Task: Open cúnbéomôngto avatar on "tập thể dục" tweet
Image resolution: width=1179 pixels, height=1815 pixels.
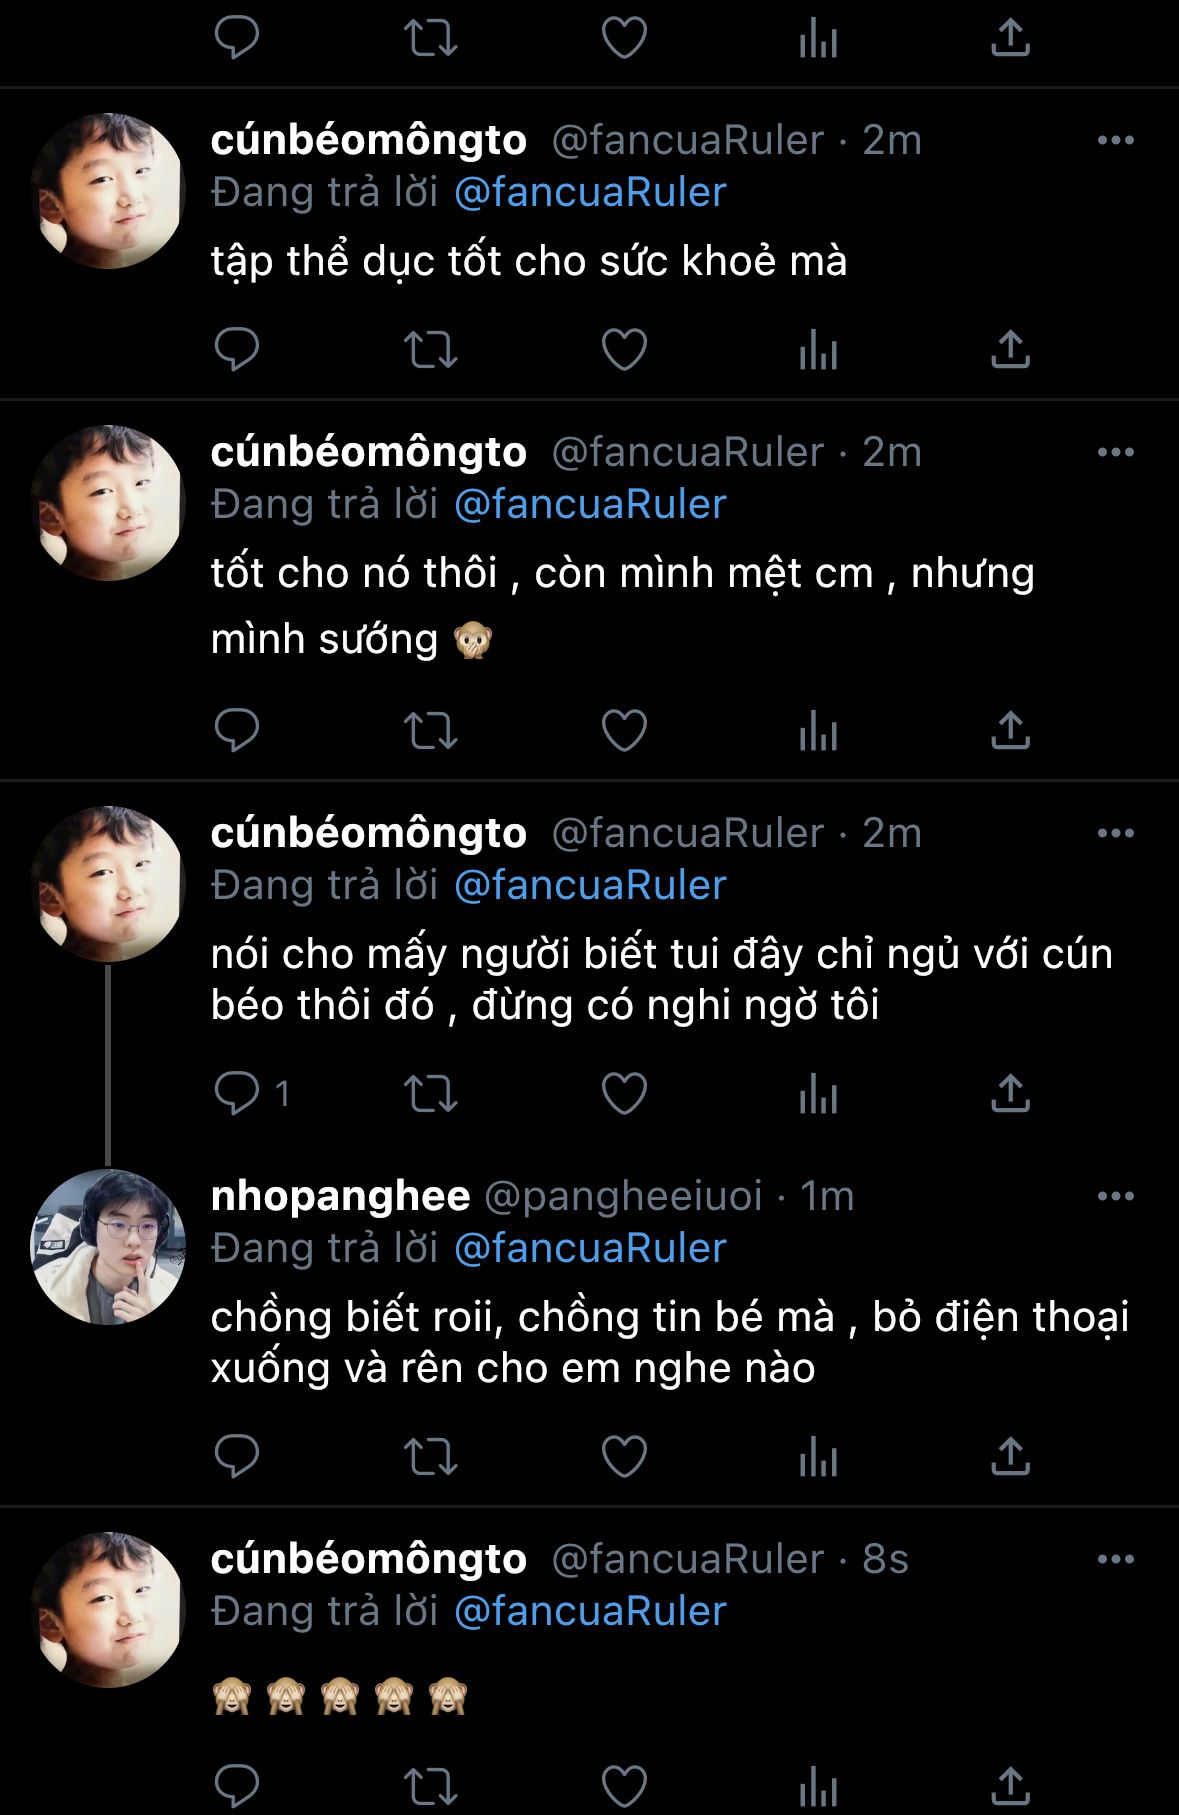Action: tap(108, 191)
